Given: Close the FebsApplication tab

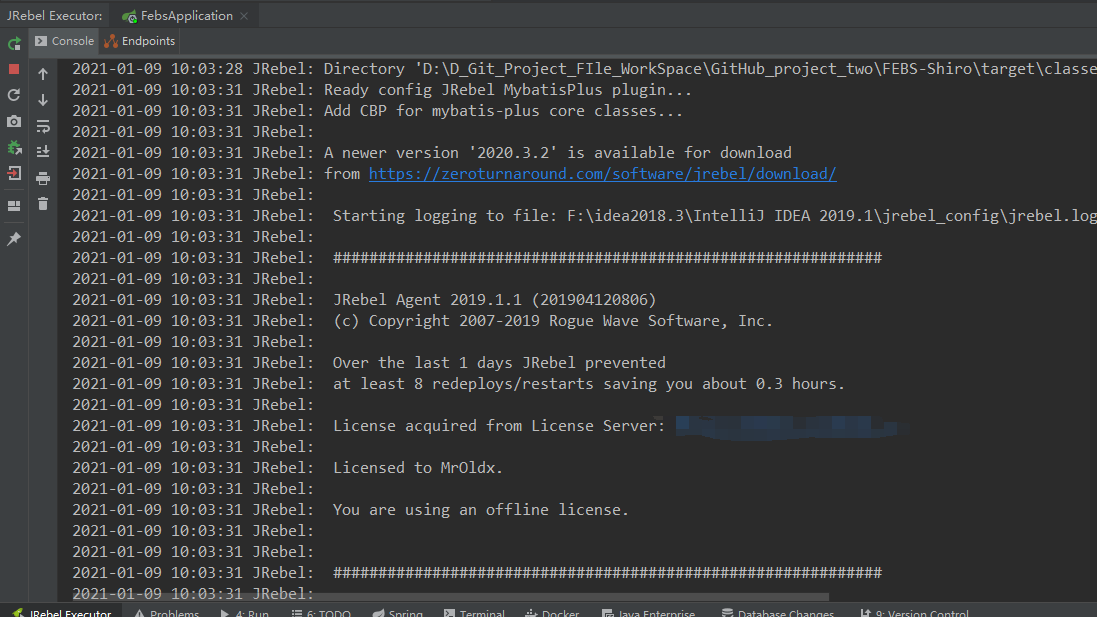Looking at the screenshot, I should click(245, 16).
